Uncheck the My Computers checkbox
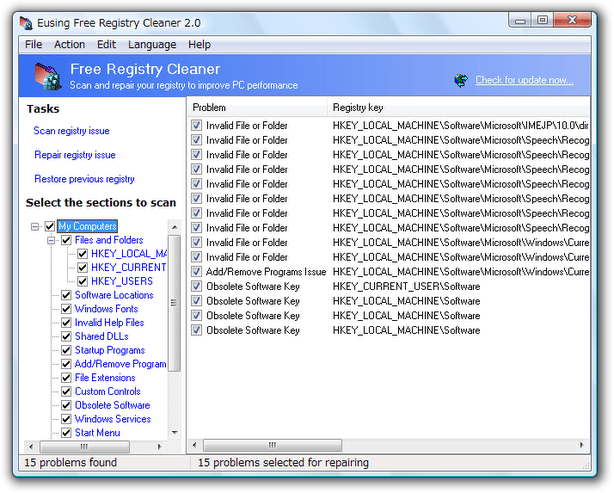This screenshot has height=493, width=614. [50, 226]
